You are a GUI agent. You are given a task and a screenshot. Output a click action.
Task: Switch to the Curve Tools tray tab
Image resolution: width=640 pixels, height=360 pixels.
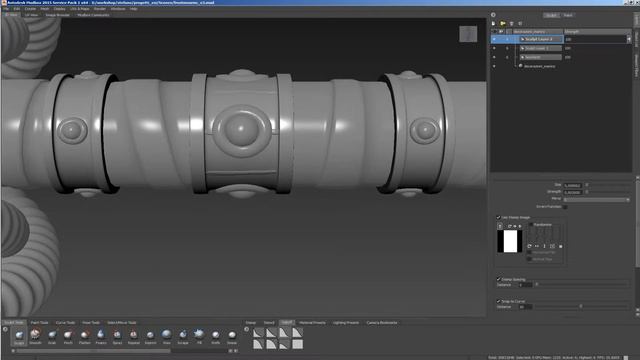point(65,322)
